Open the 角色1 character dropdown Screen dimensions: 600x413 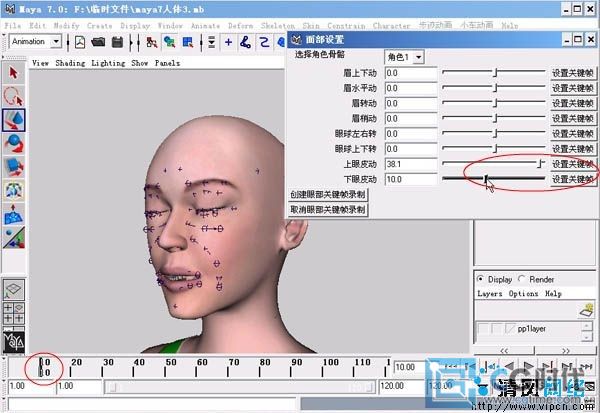point(419,57)
